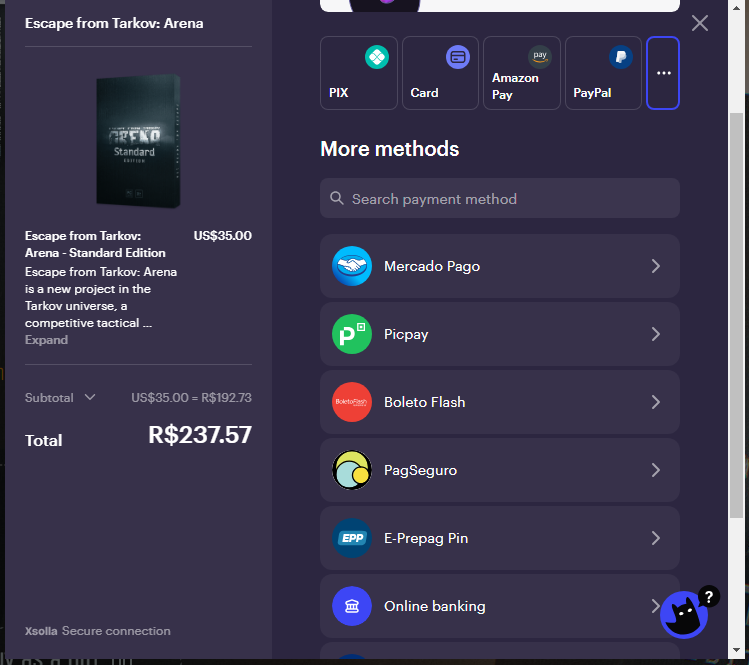Click the three-dots more methods tile

pyautogui.click(x=663, y=73)
